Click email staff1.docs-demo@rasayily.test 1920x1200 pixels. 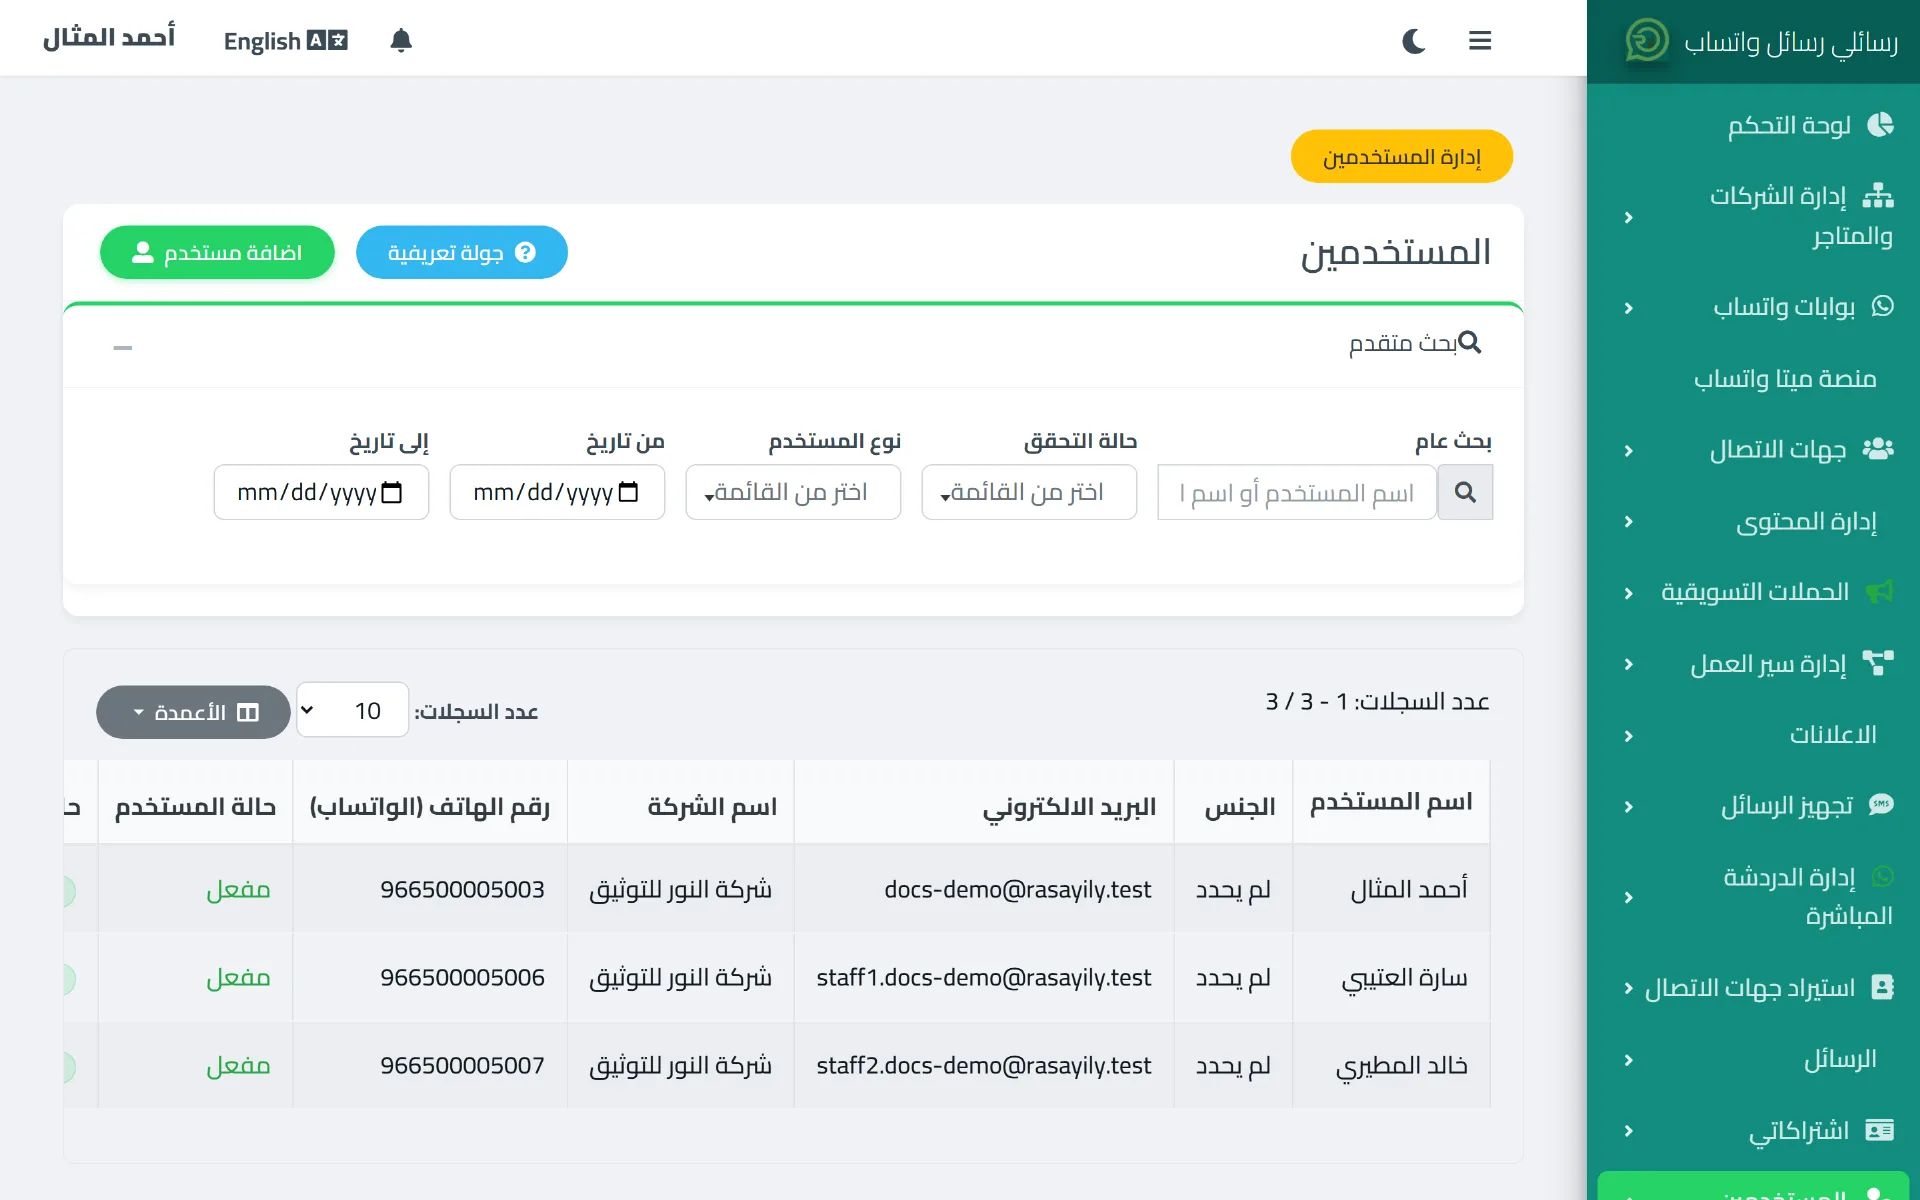pos(984,977)
